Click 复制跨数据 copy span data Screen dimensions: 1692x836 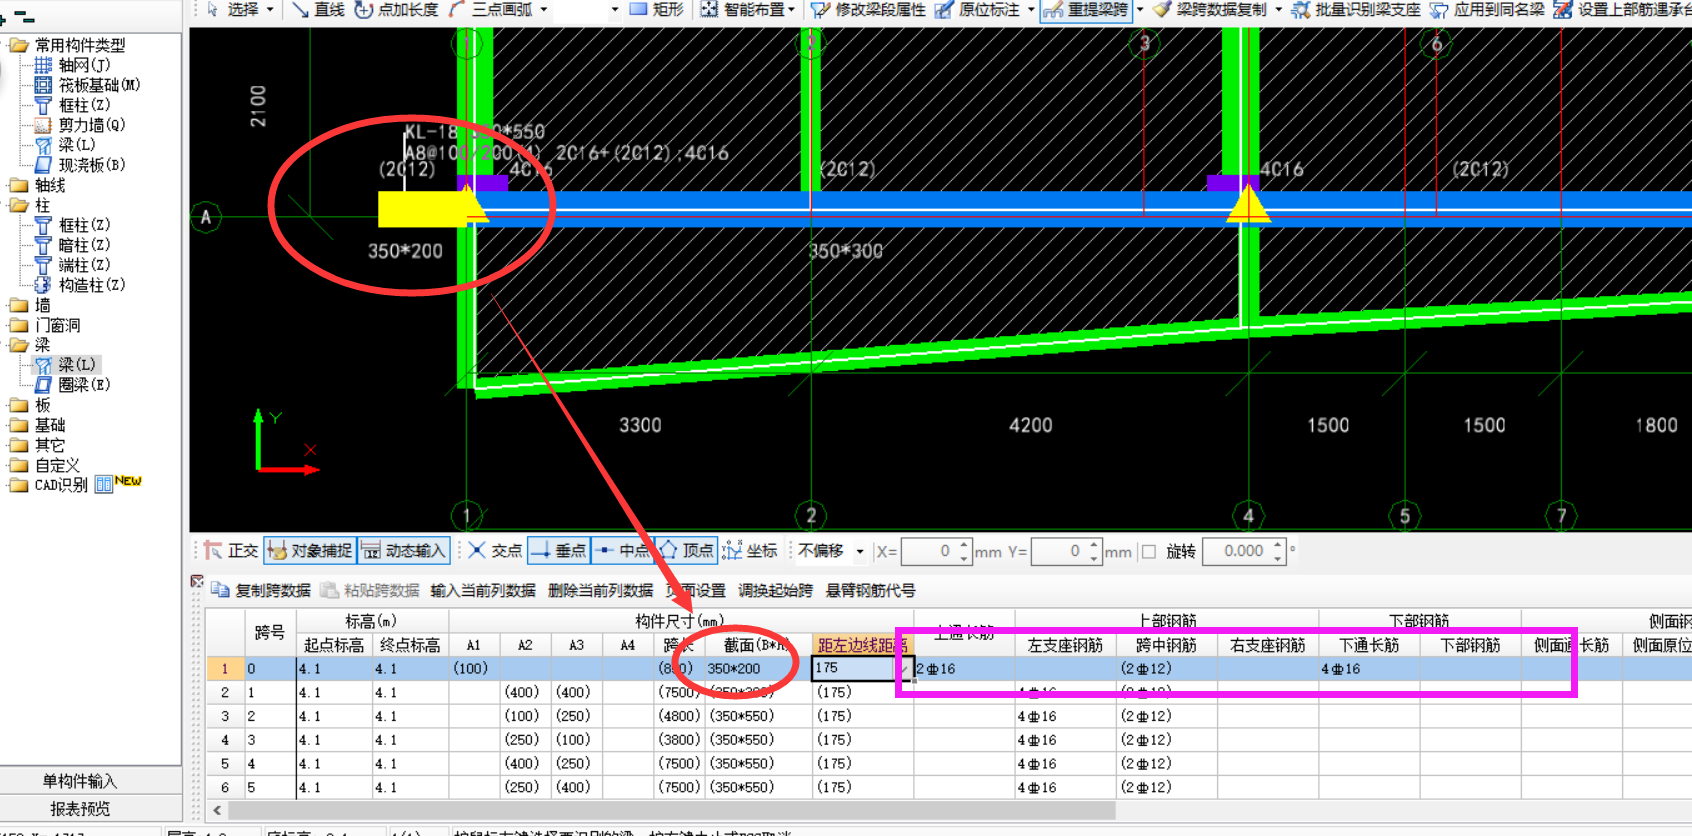click(261, 590)
